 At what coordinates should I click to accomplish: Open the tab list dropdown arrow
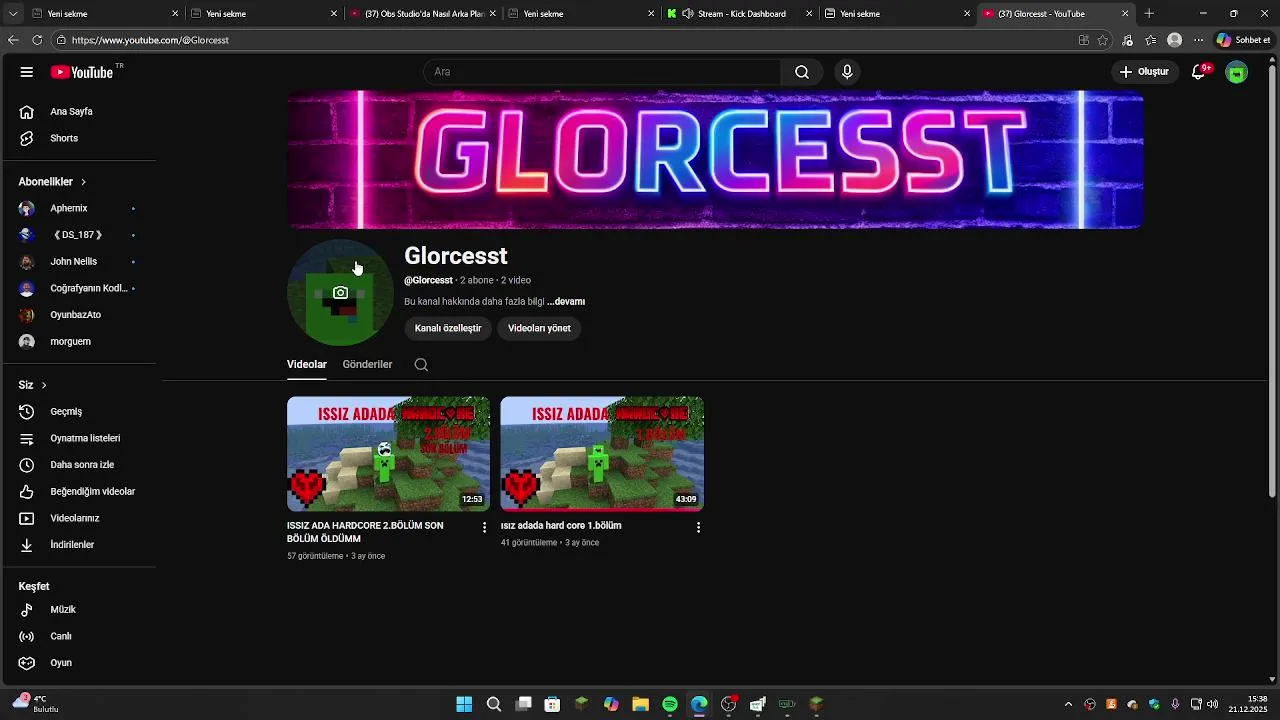tap(13, 14)
